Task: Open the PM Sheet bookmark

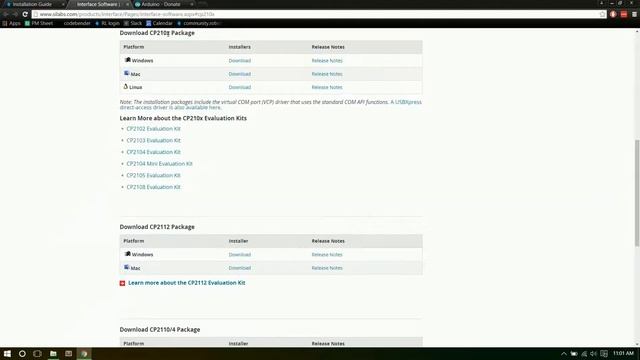Action: [39, 23]
